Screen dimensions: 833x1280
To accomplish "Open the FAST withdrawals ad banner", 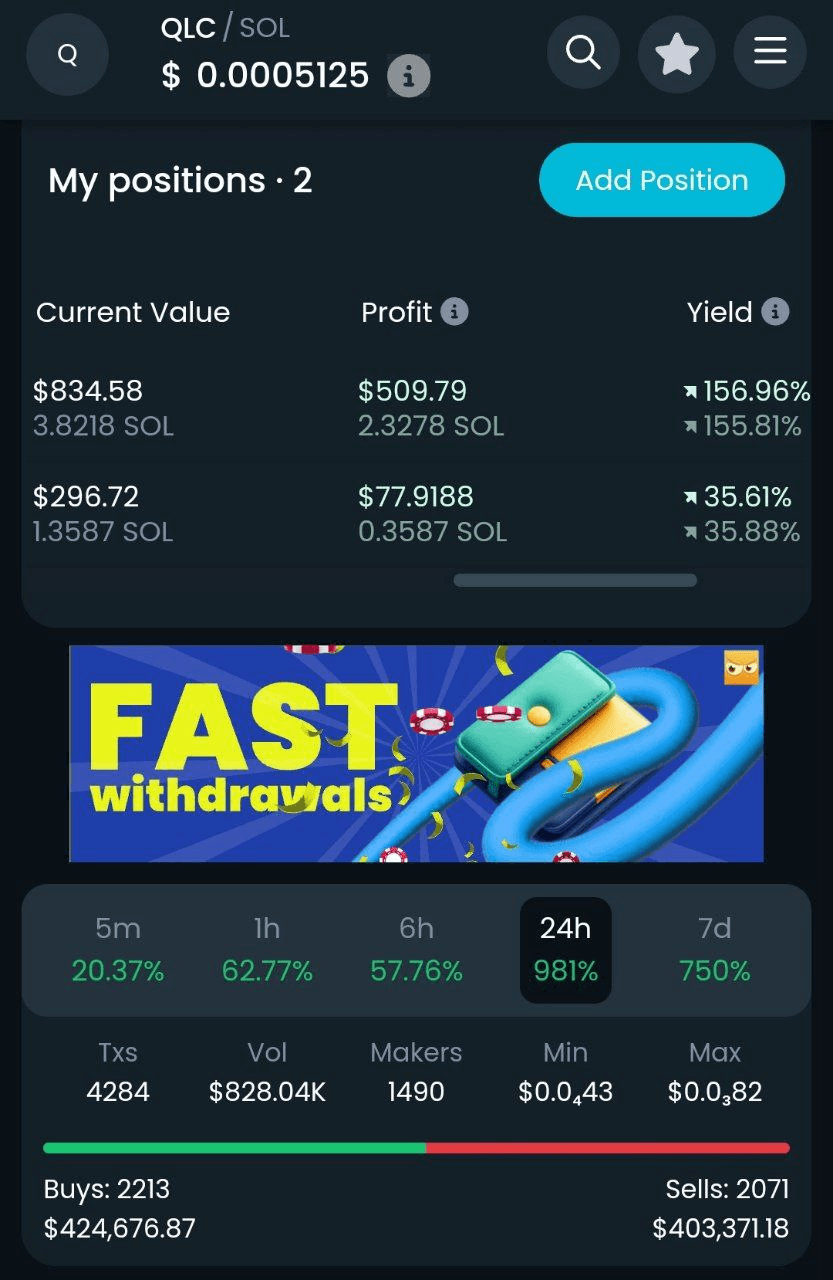I will coord(416,753).
